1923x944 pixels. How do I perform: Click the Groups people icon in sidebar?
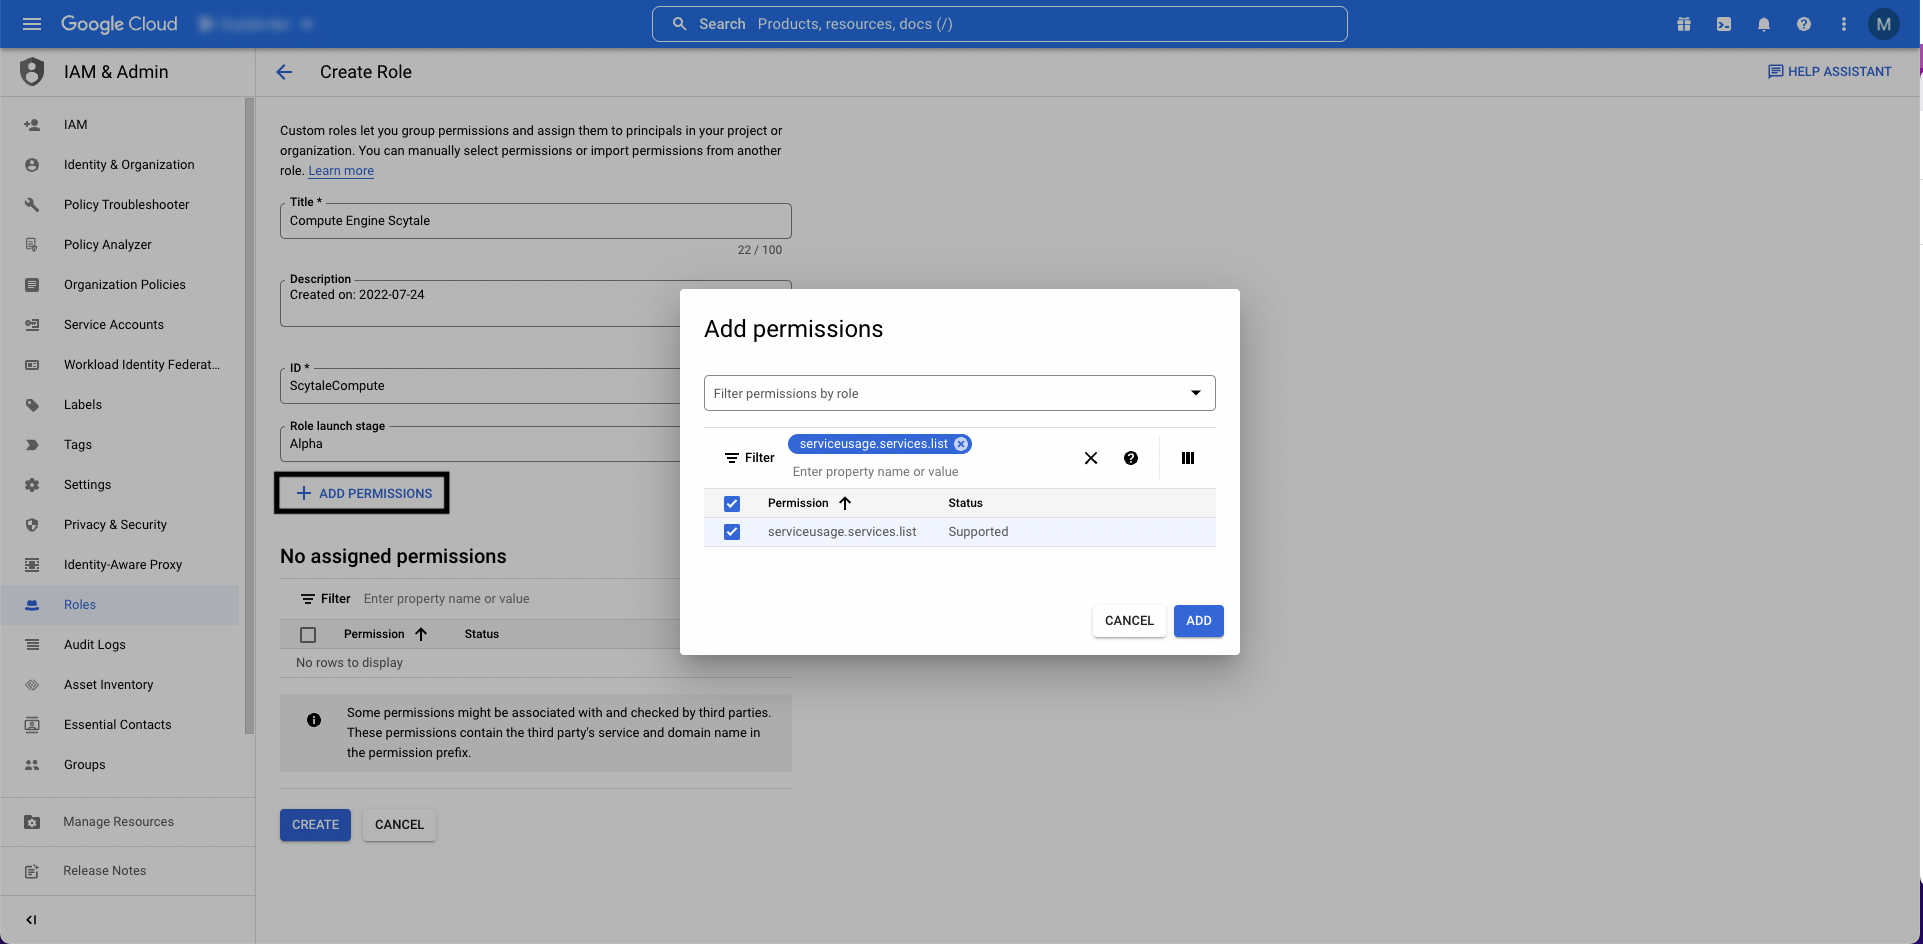coord(32,765)
